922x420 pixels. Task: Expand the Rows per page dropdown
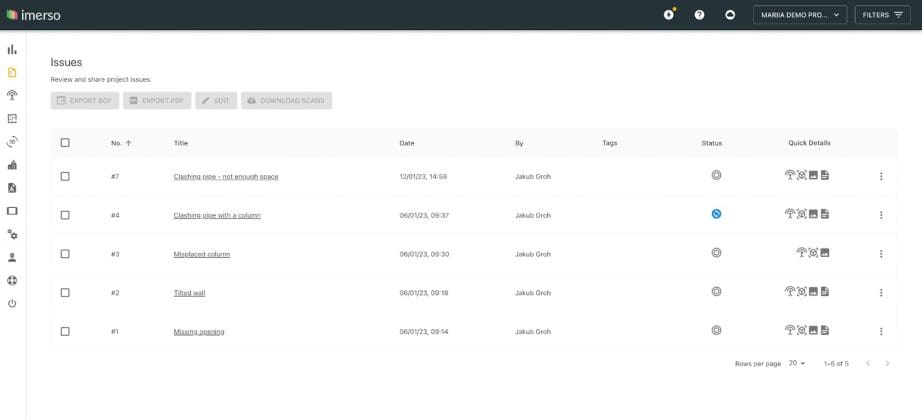tap(797, 363)
